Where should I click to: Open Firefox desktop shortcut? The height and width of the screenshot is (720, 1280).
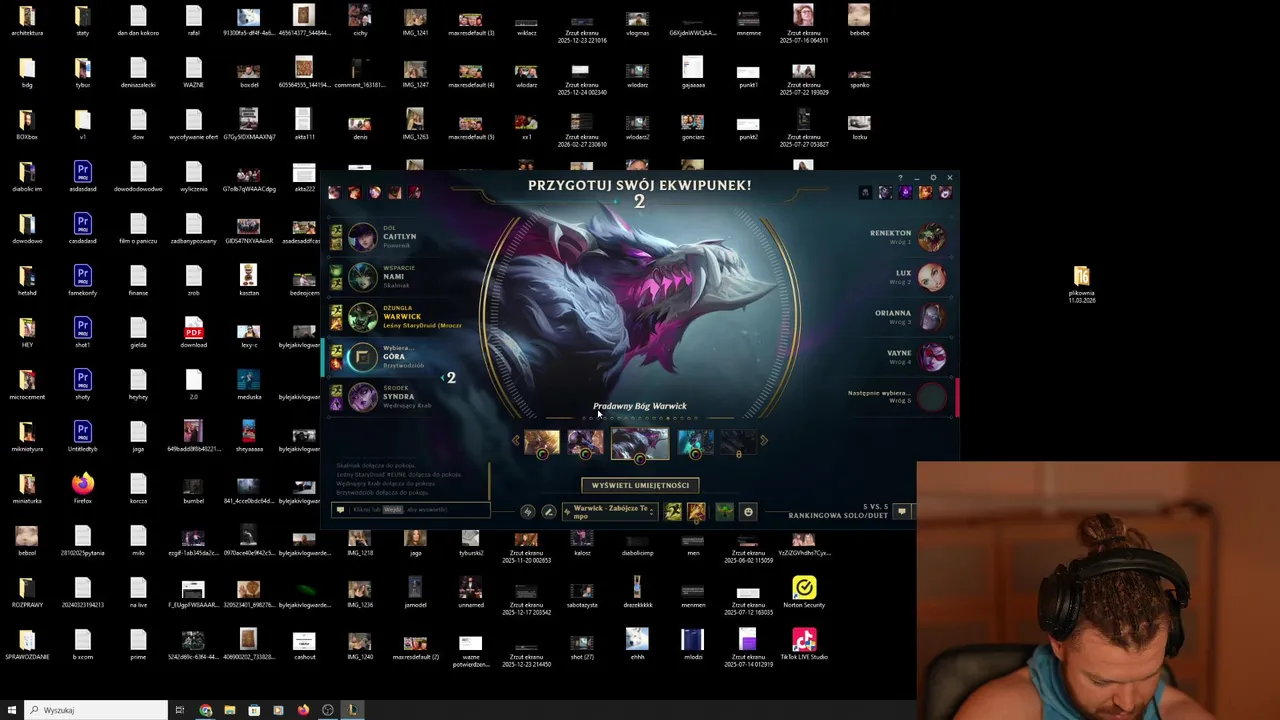[83, 490]
